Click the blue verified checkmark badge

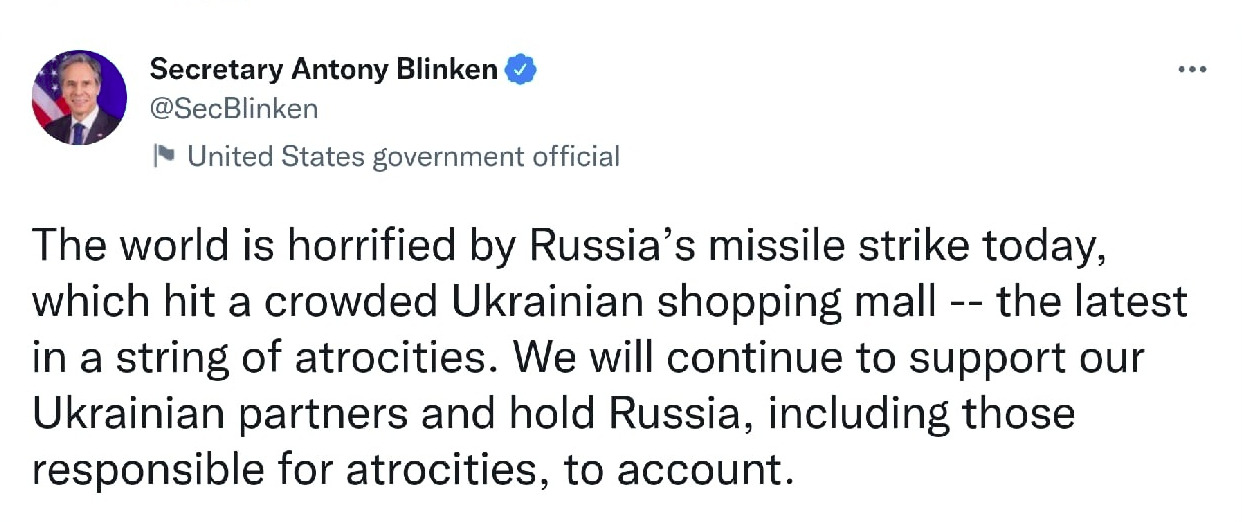tap(521, 69)
